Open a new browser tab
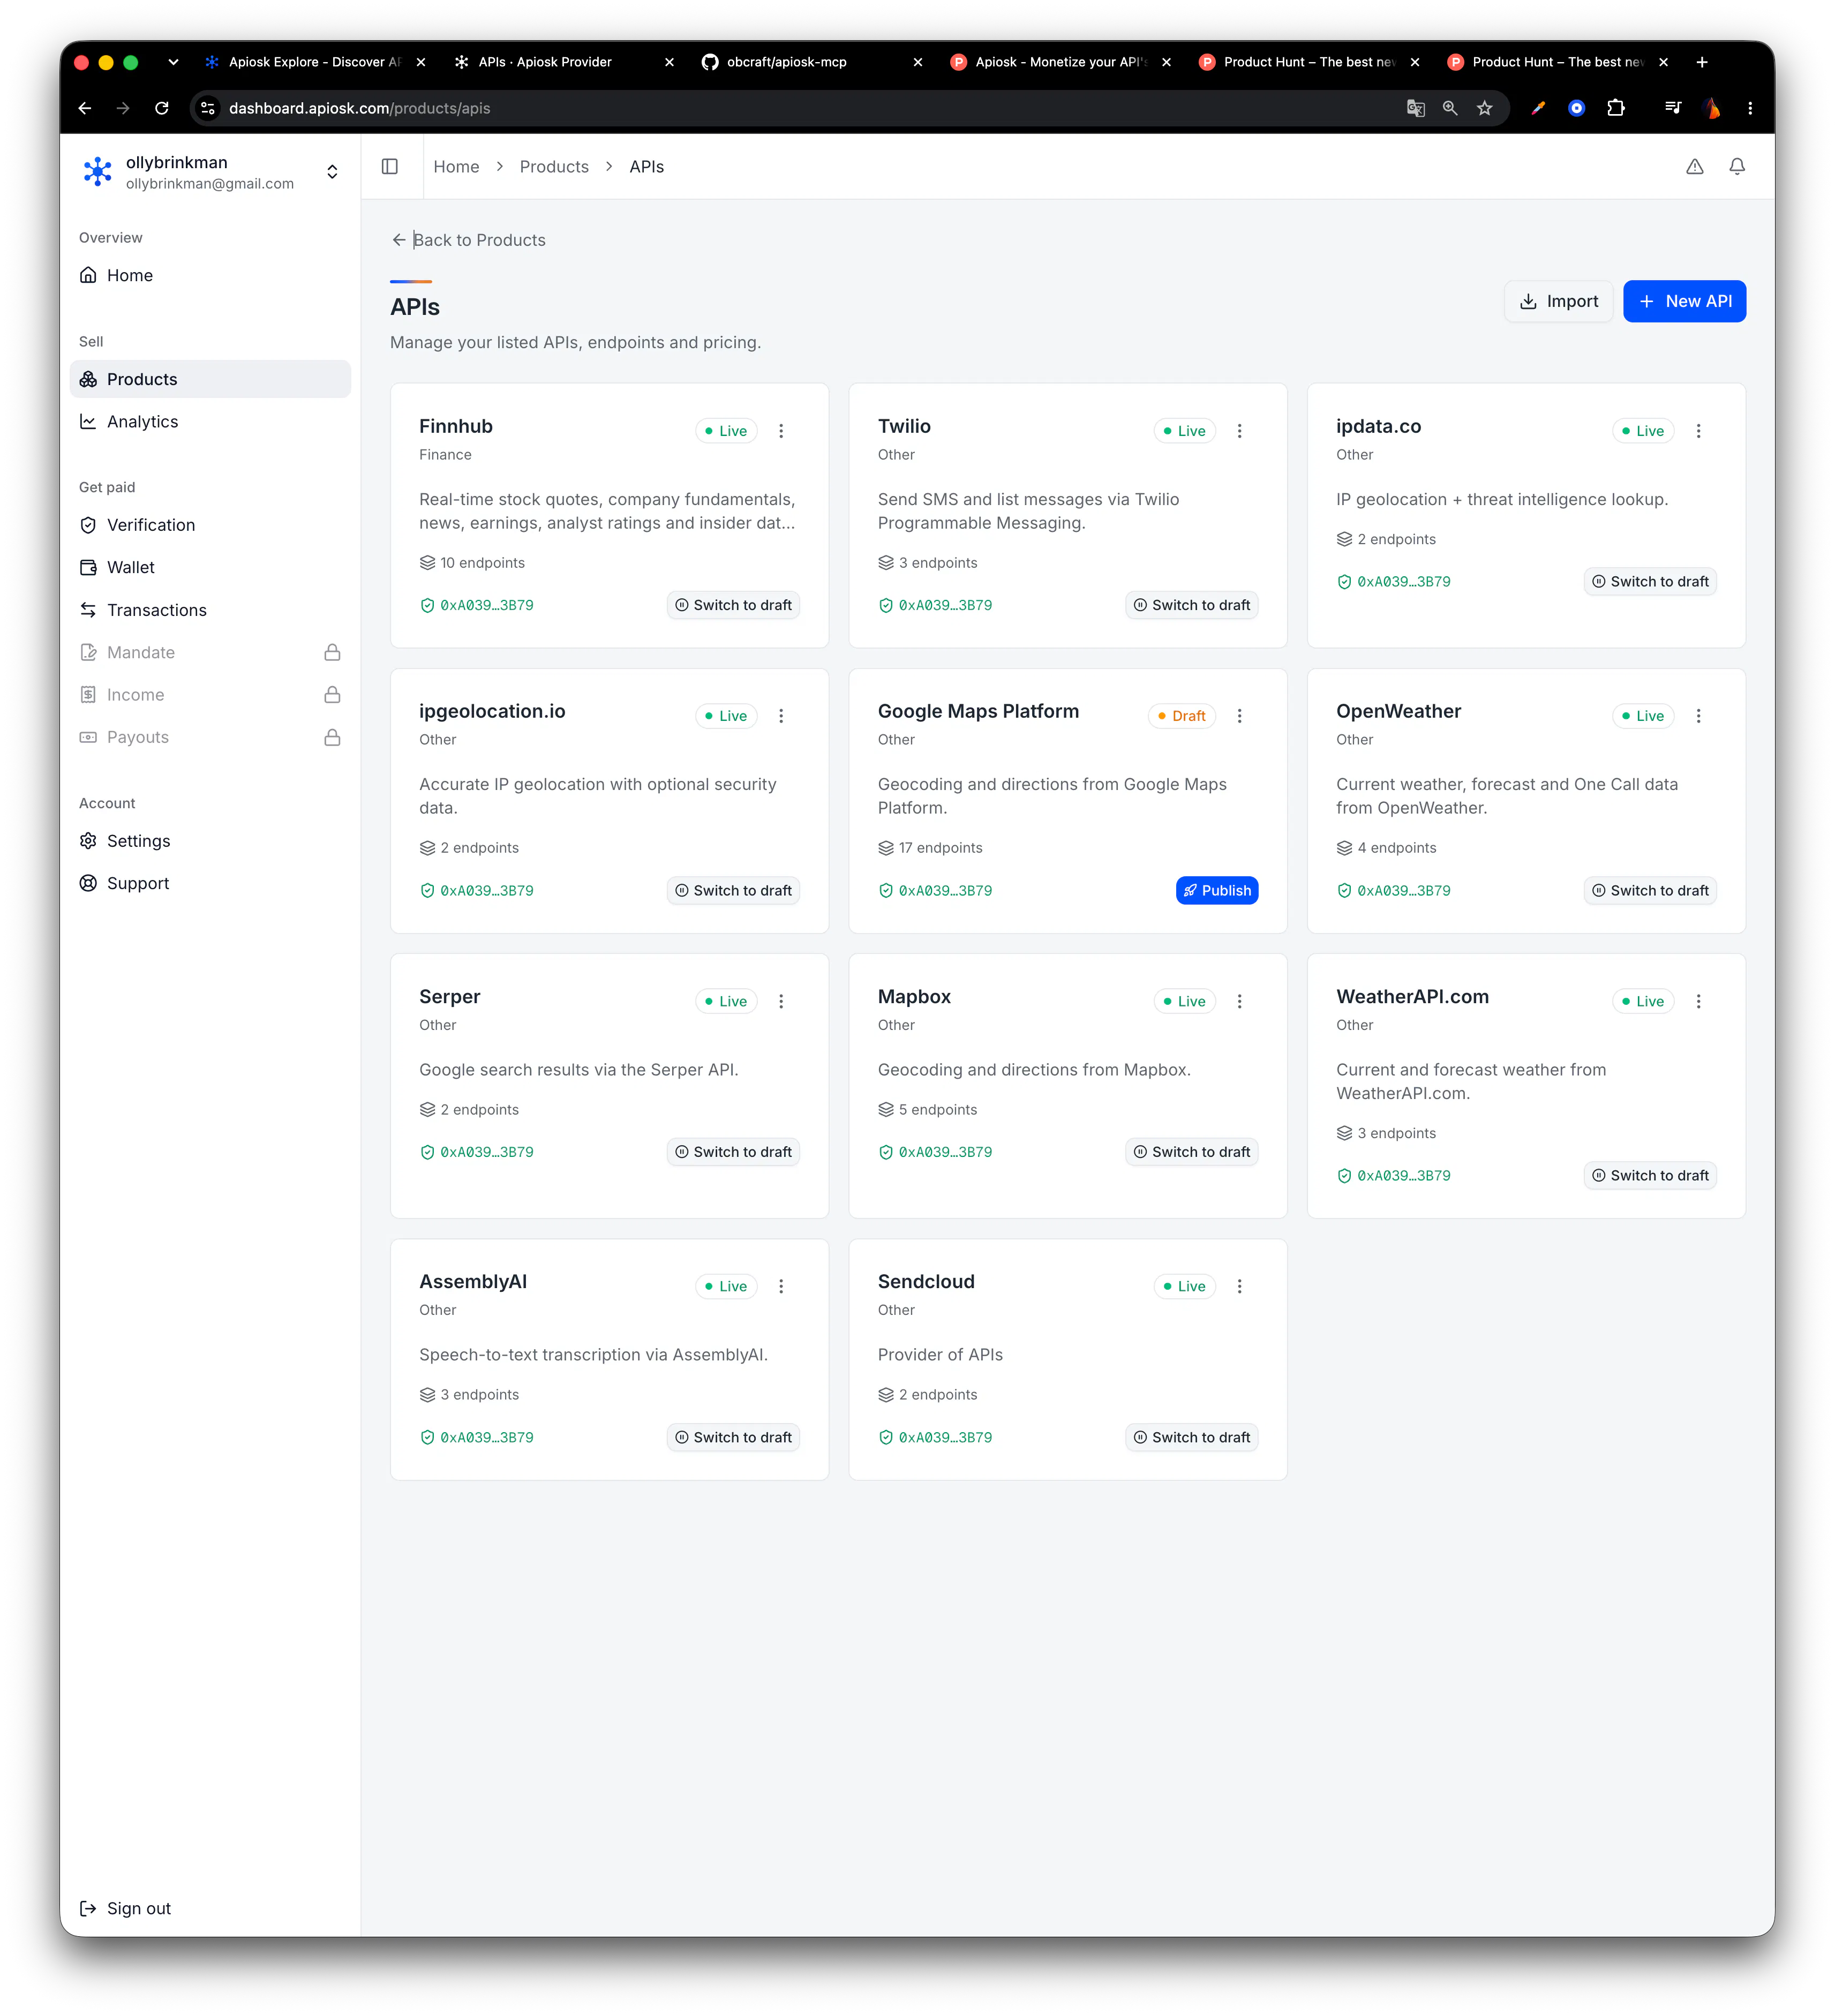The height and width of the screenshot is (2016, 1835). pyautogui.click(x=1701, y=62)
